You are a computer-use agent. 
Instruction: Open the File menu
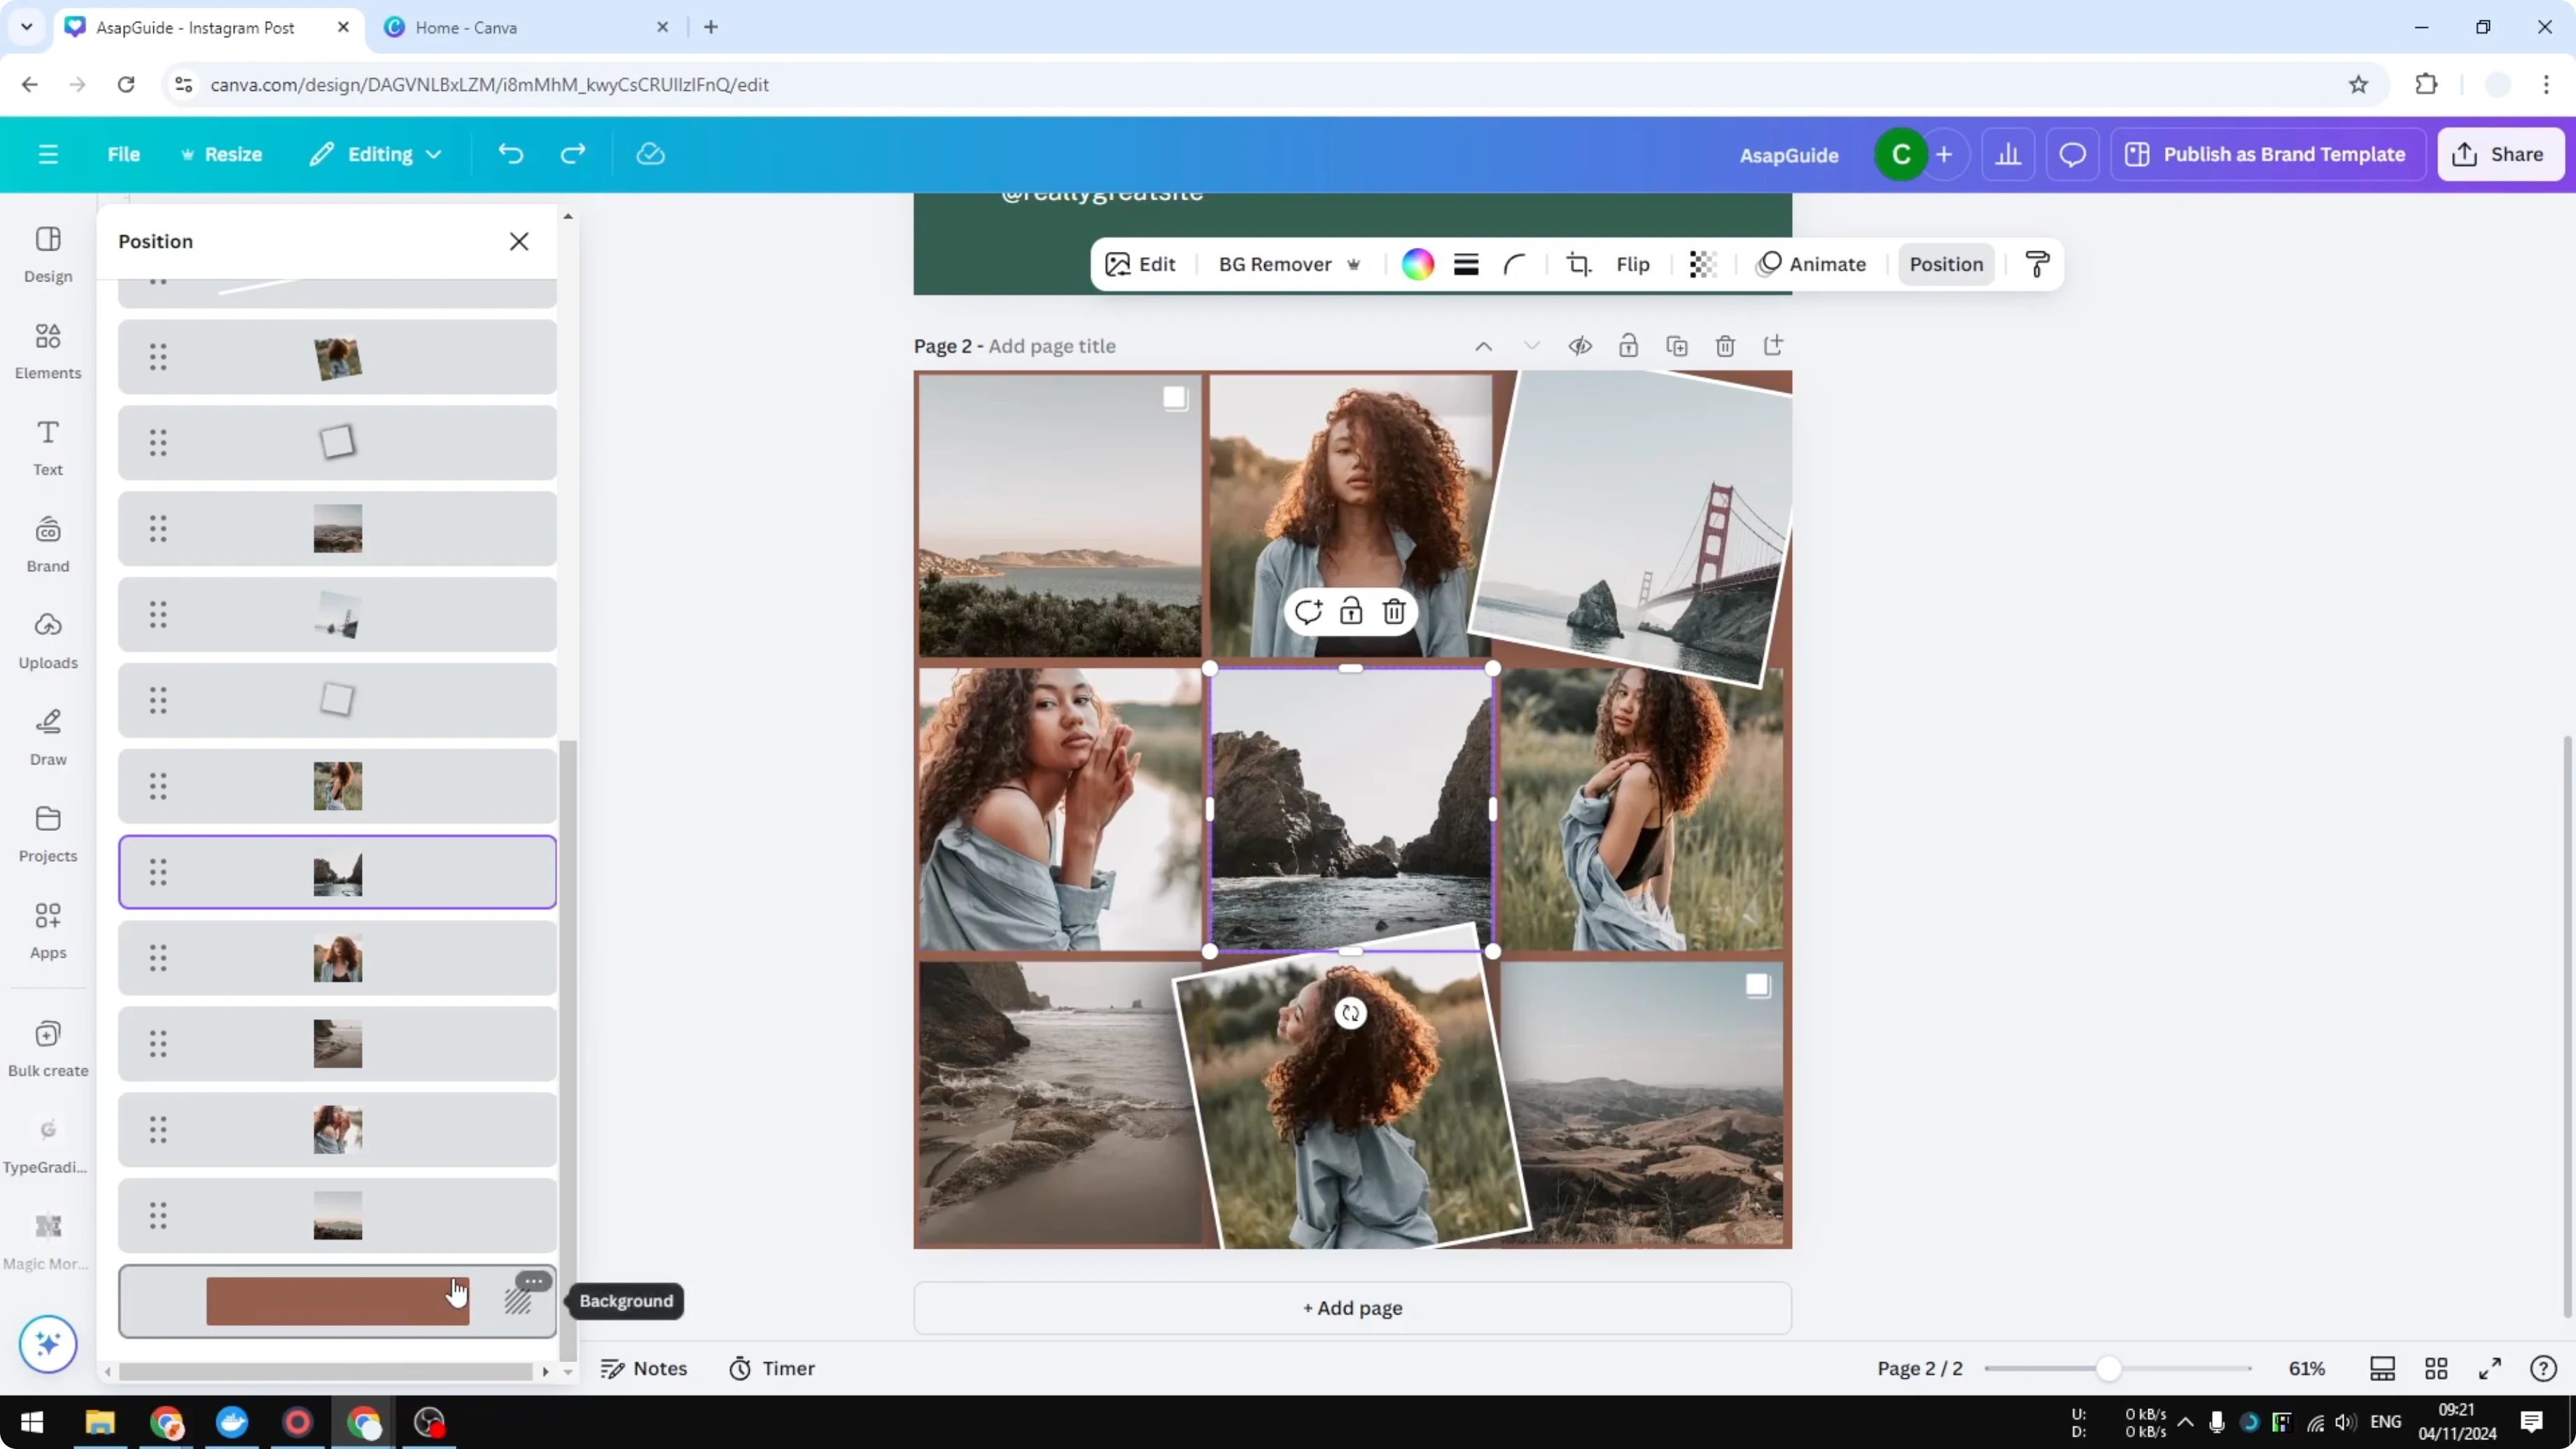(x=124, y=154)
